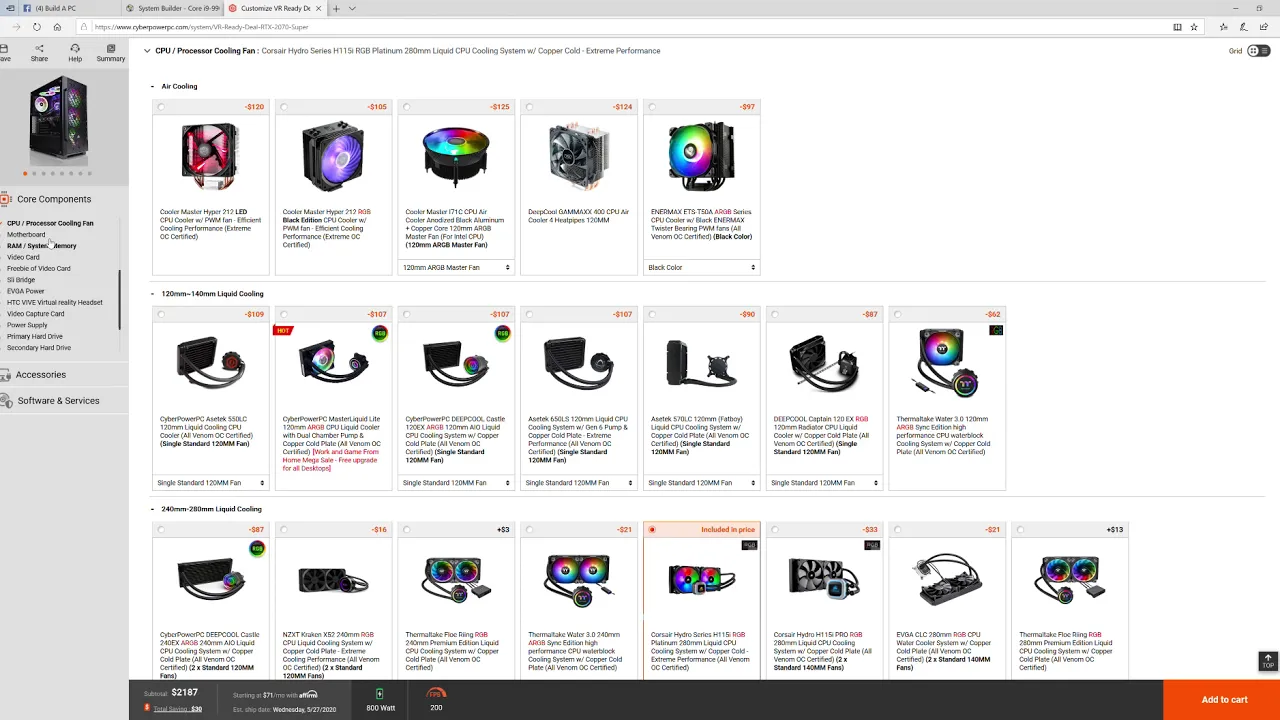Viewport: 1280px width, 720px height.
Task: Go to browser home page icon
Action: tap(57, 27)
